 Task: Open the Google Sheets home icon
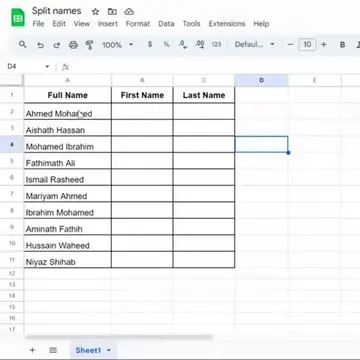point(18,17)
